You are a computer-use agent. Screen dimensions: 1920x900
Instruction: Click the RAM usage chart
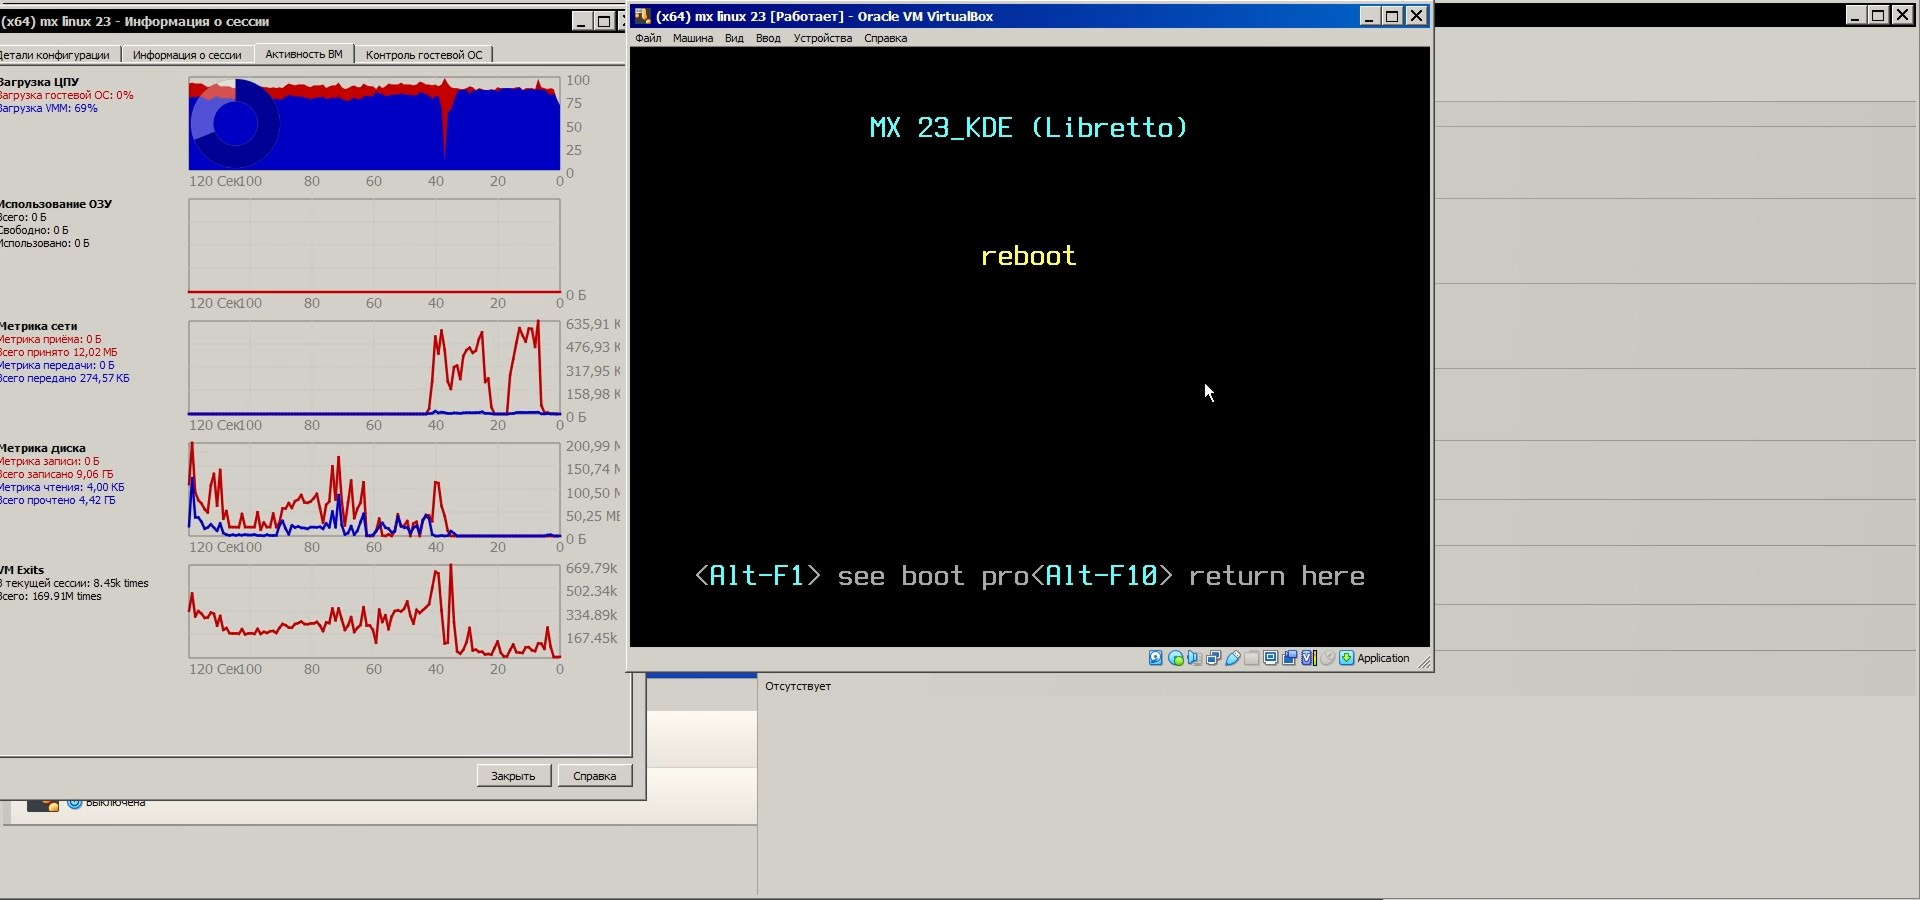pos(374,246)
